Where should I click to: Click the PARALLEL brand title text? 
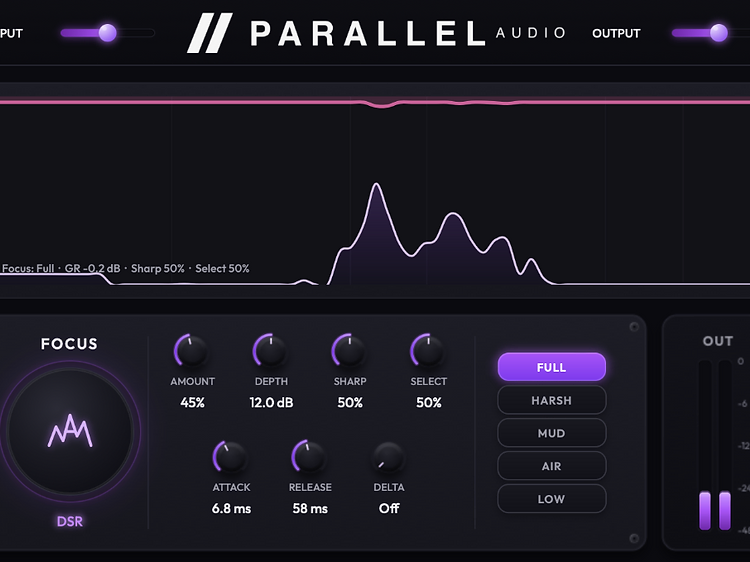pyautogui.click(x=367, y=33)
